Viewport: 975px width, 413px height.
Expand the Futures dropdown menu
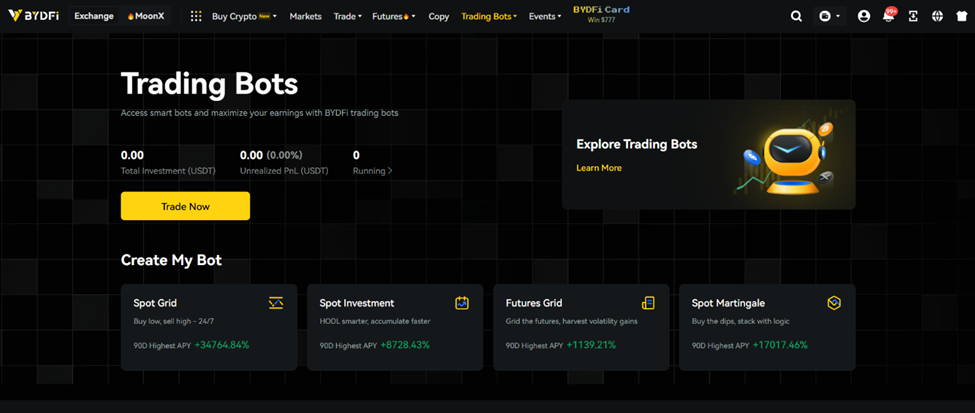393,16
